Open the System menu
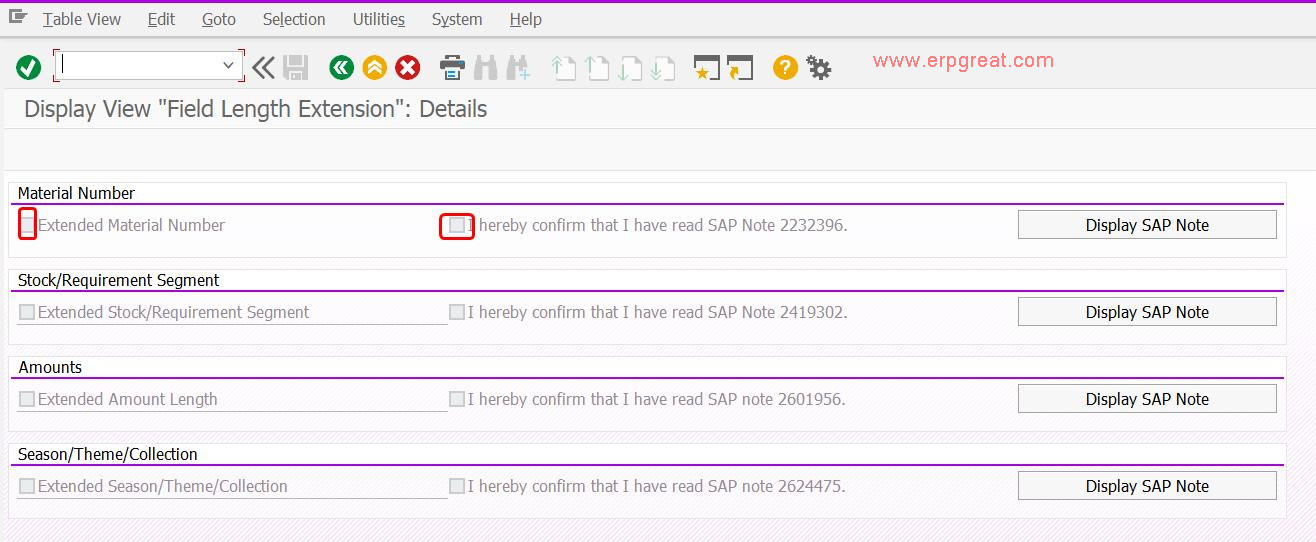1316x542 pixels. [x=457, y=19]
